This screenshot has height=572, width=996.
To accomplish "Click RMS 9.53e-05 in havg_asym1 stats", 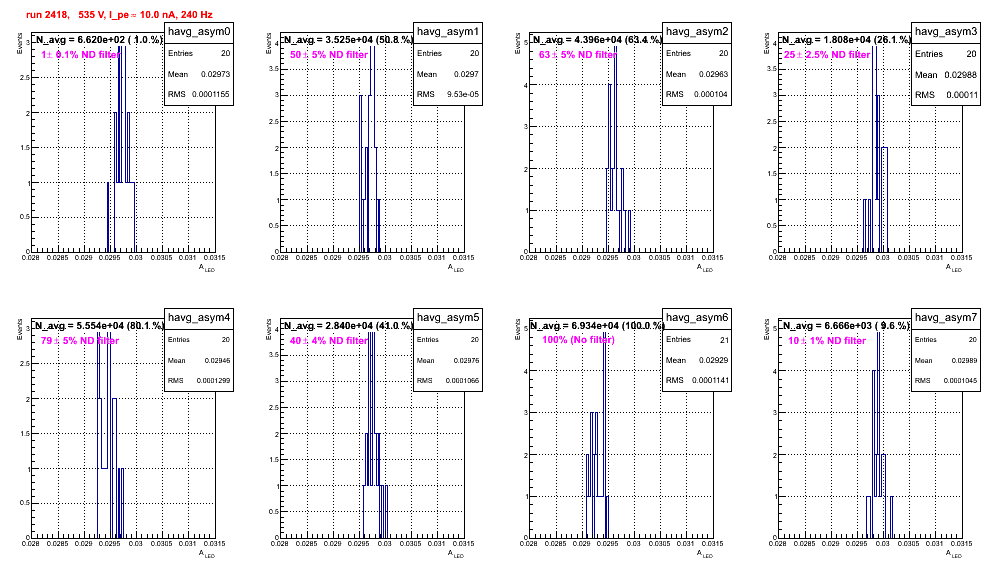I will click(448, 94).
